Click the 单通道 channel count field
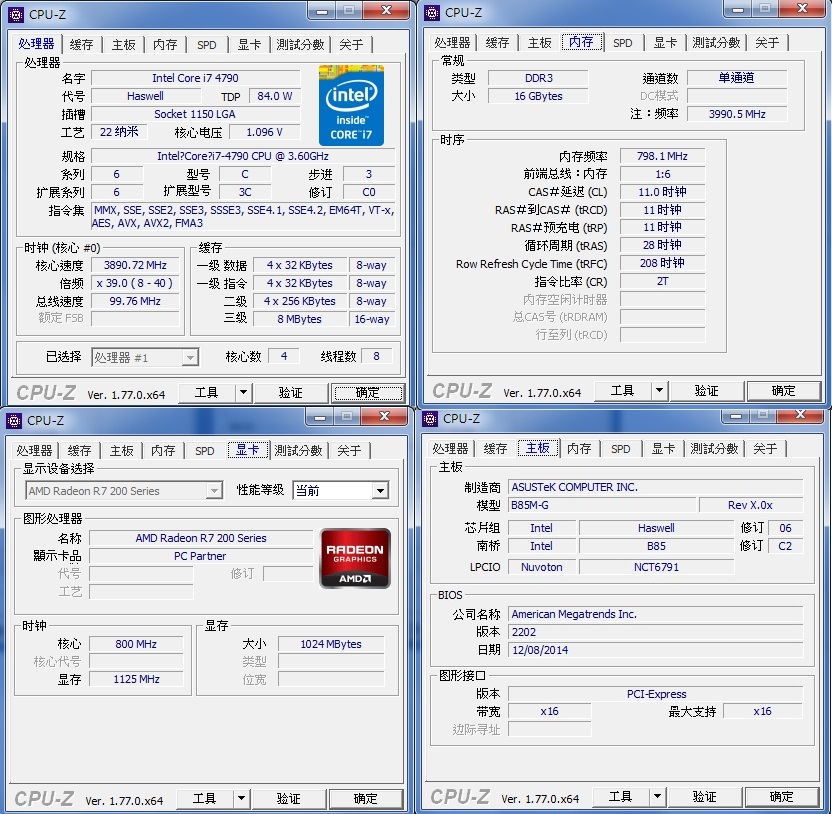Viewport: 832px width, 814px height. click(737, 78)
